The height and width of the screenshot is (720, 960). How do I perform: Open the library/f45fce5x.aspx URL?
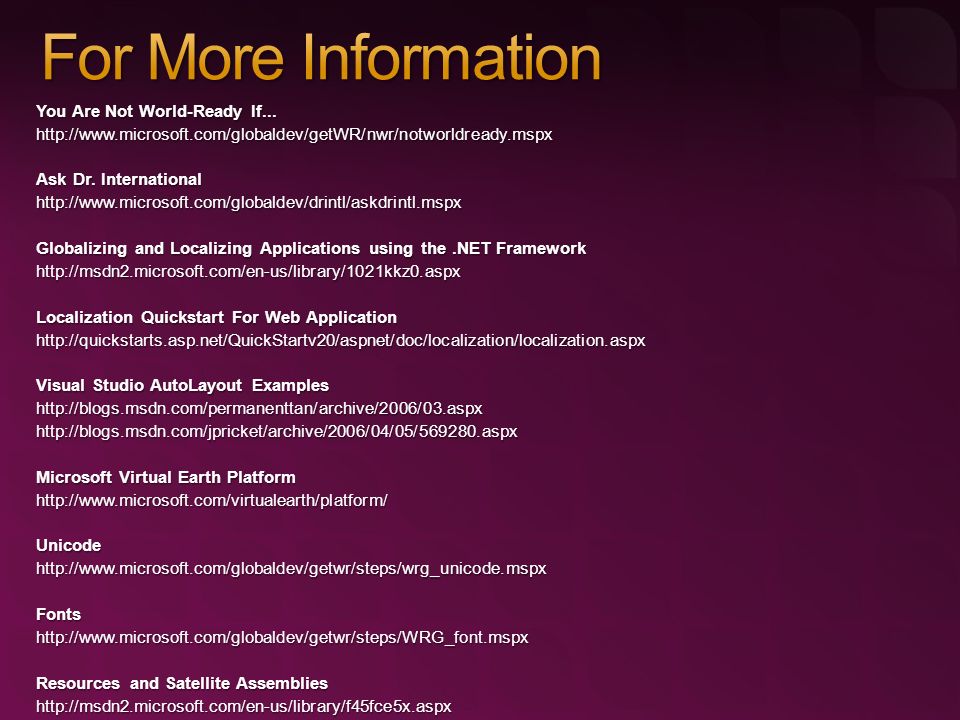(x=244, y=707)
